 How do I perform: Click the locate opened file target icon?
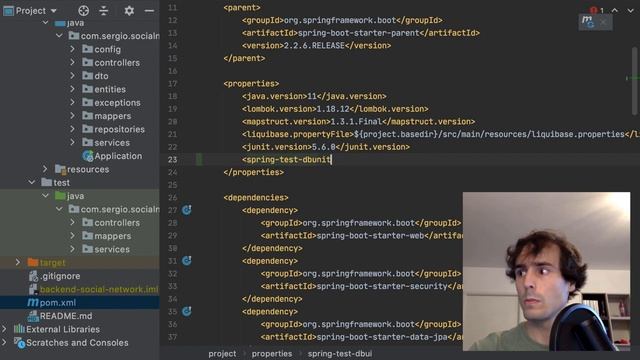click(83, 11)
